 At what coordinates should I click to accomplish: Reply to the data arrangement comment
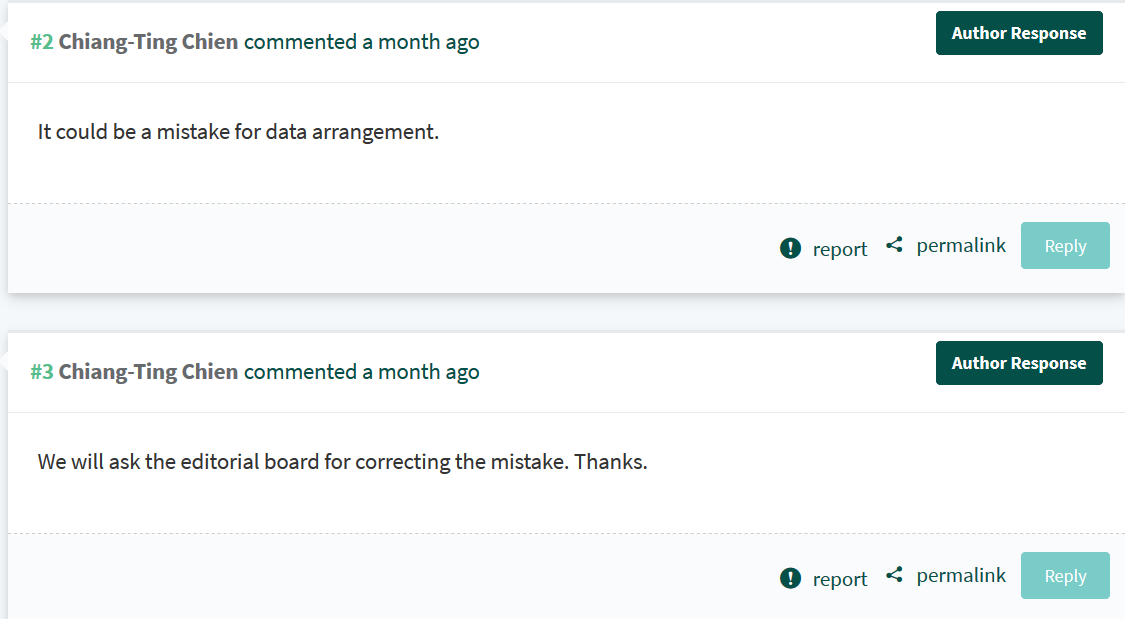1065,246
